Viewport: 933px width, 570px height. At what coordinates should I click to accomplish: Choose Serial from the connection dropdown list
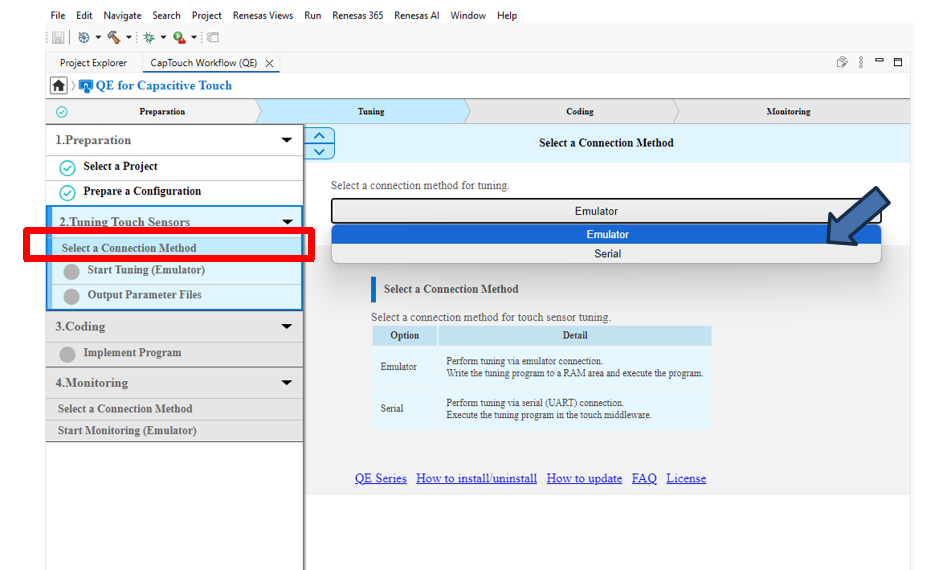[606, 254]
